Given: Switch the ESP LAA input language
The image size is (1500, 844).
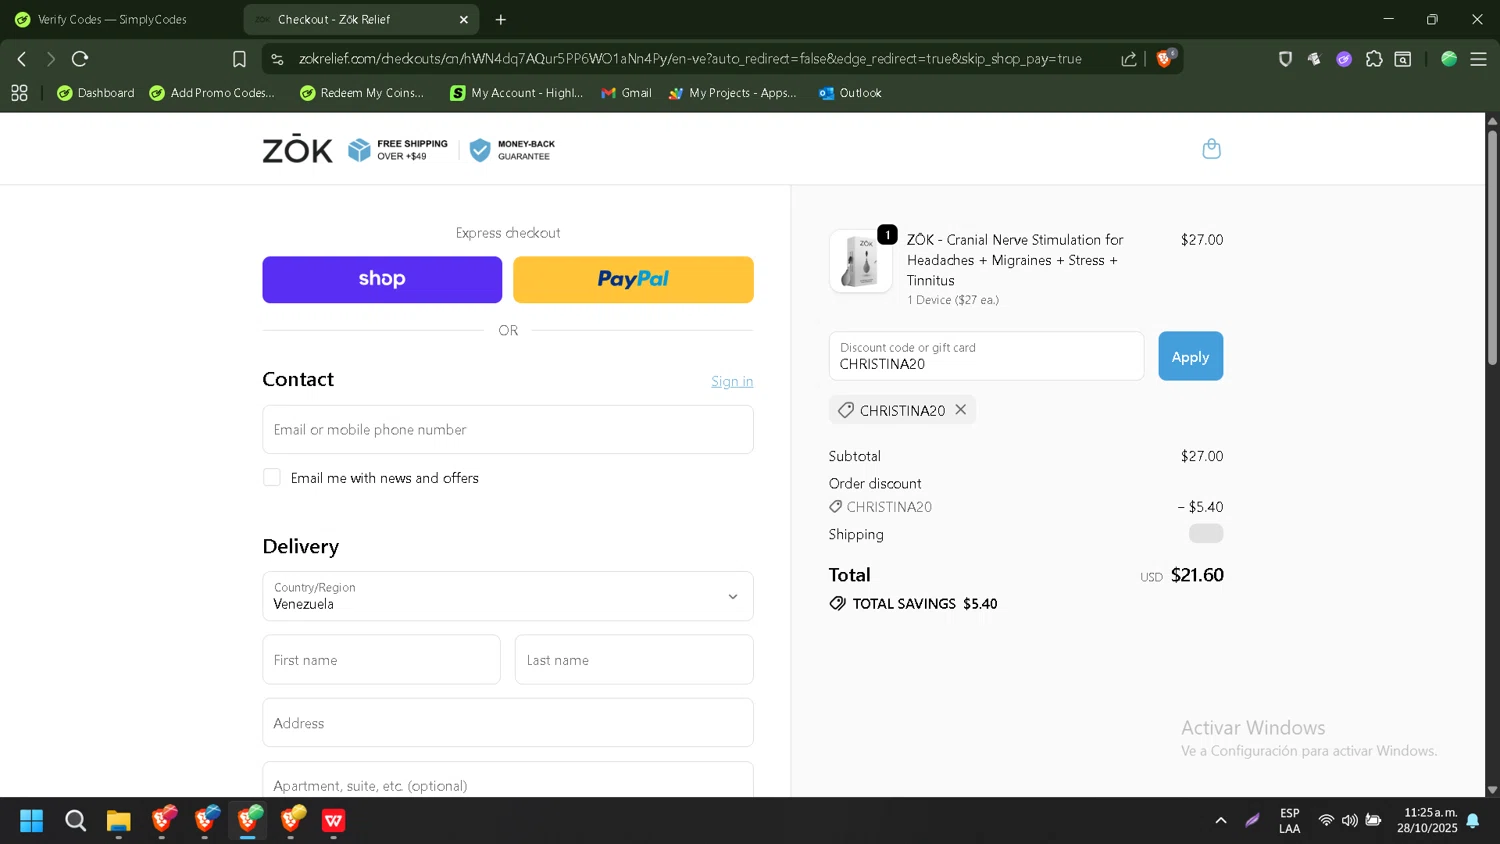Looking at the screenshot, I should 1290,821.
